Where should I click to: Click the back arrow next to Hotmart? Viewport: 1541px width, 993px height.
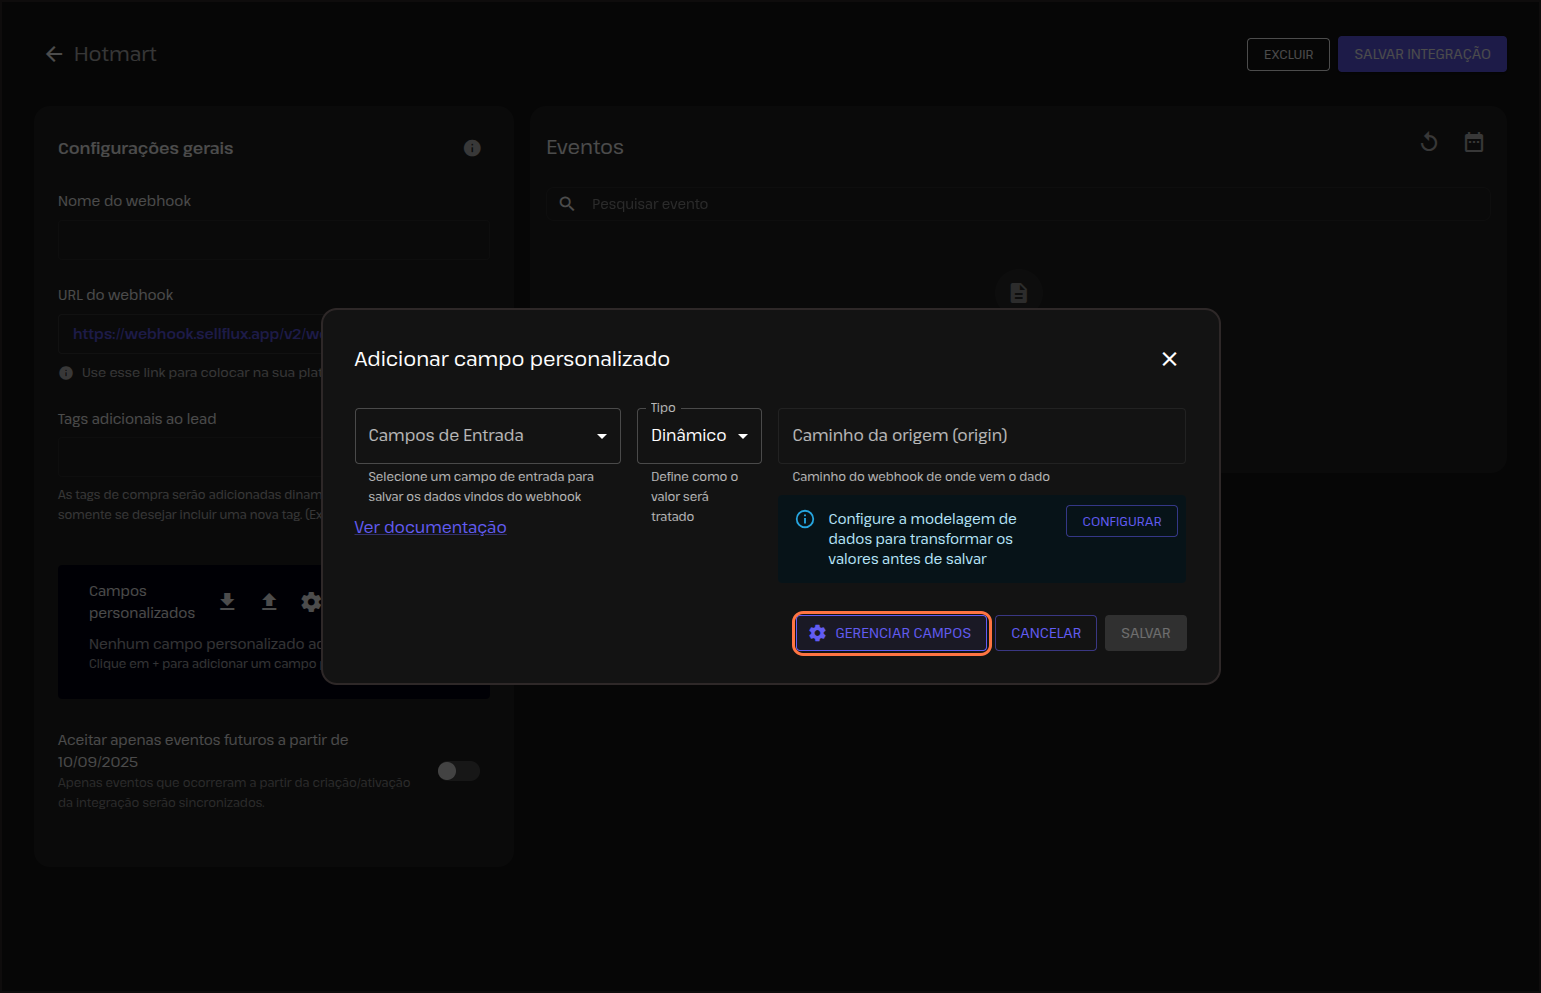tap(54, 54)
